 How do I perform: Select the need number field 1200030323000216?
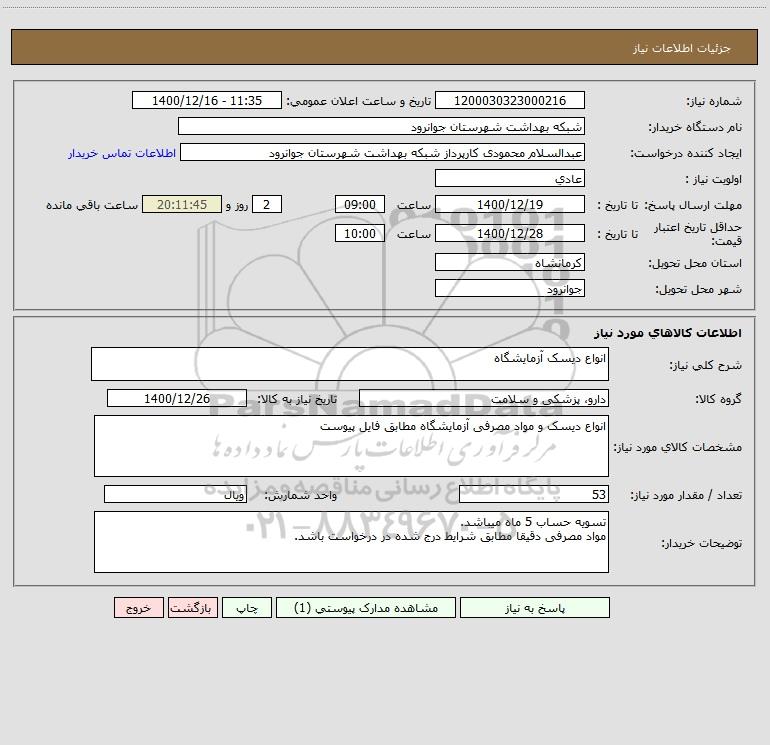point(510,100)
